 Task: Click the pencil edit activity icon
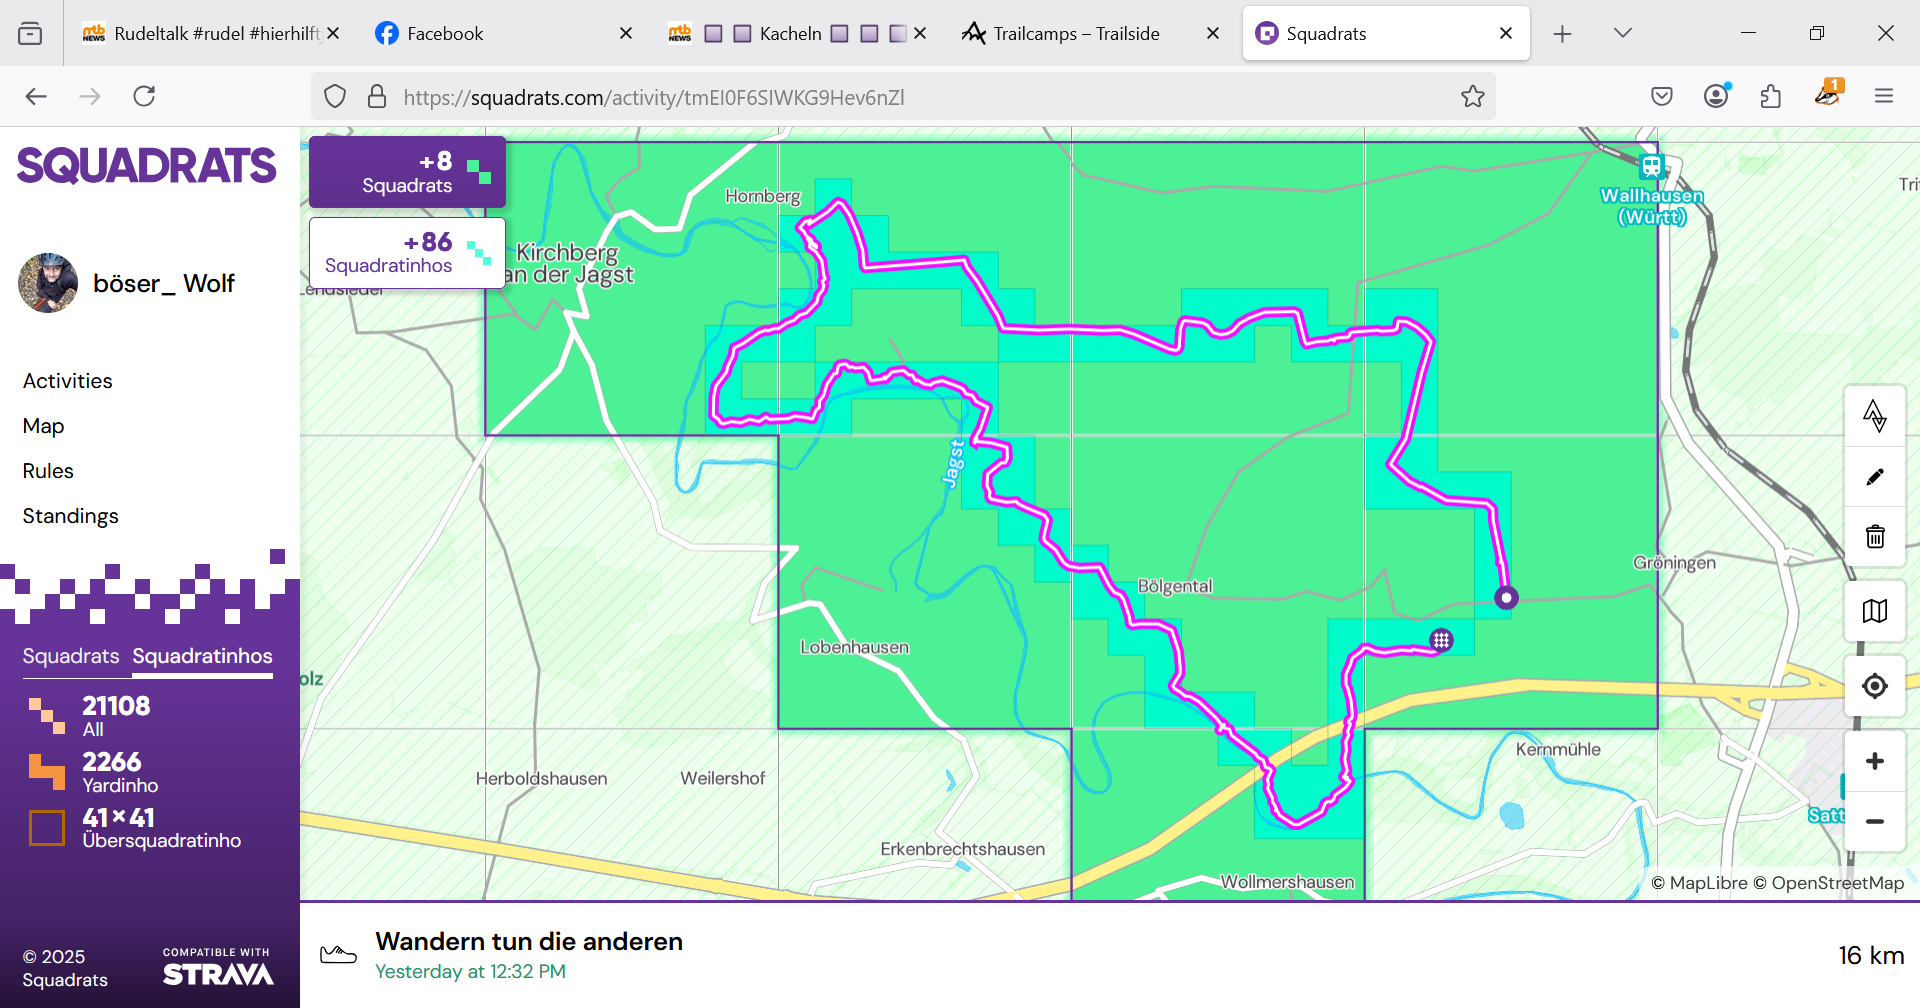pyautogui.click(x=1874, y=476)
